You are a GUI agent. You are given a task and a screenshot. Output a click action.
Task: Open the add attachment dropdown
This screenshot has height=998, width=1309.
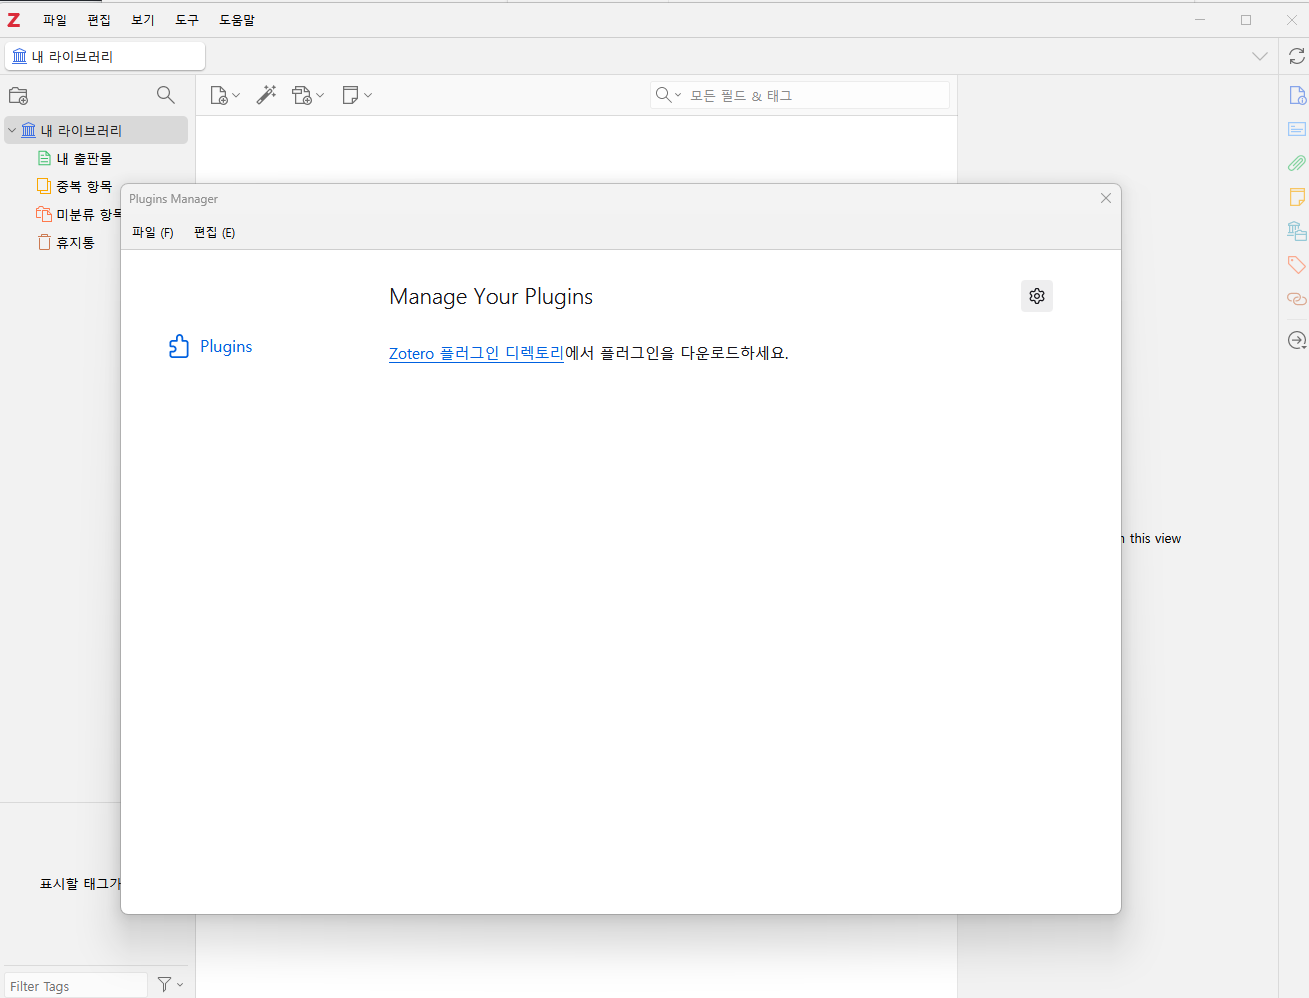click(308, 95)
